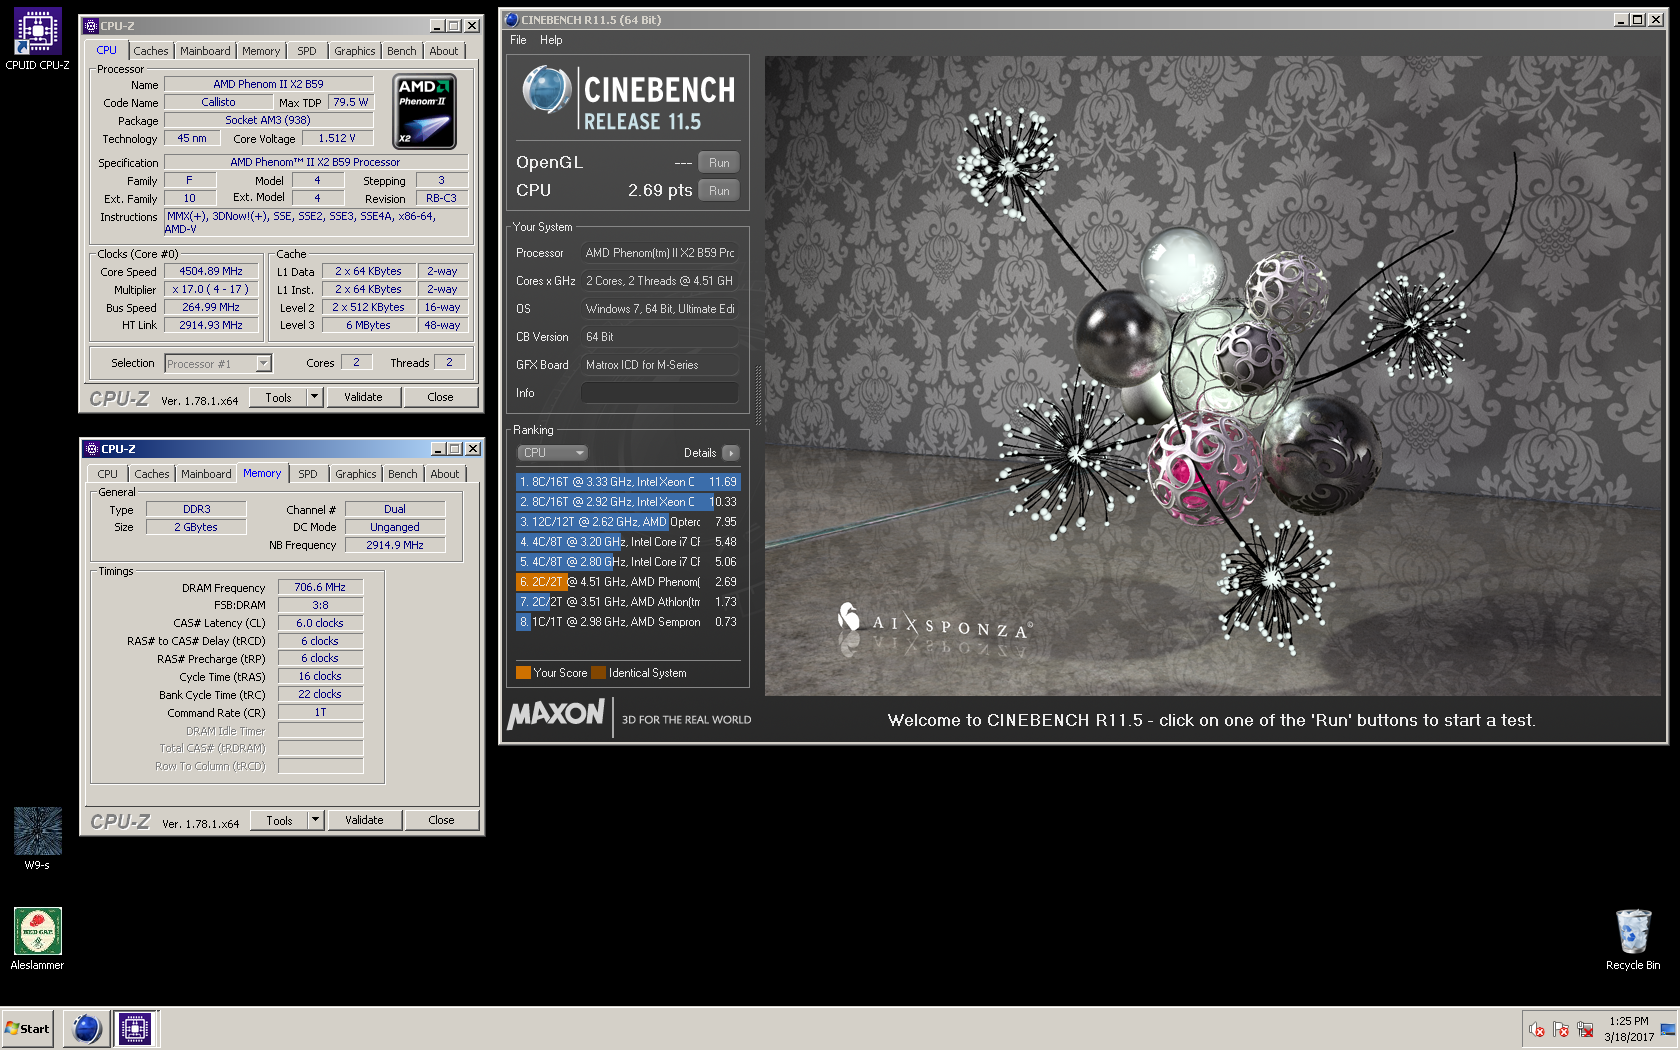1680x1050 pixels.
Task: Click Validate in upper CPU-Z window
Action: [363, 397]
